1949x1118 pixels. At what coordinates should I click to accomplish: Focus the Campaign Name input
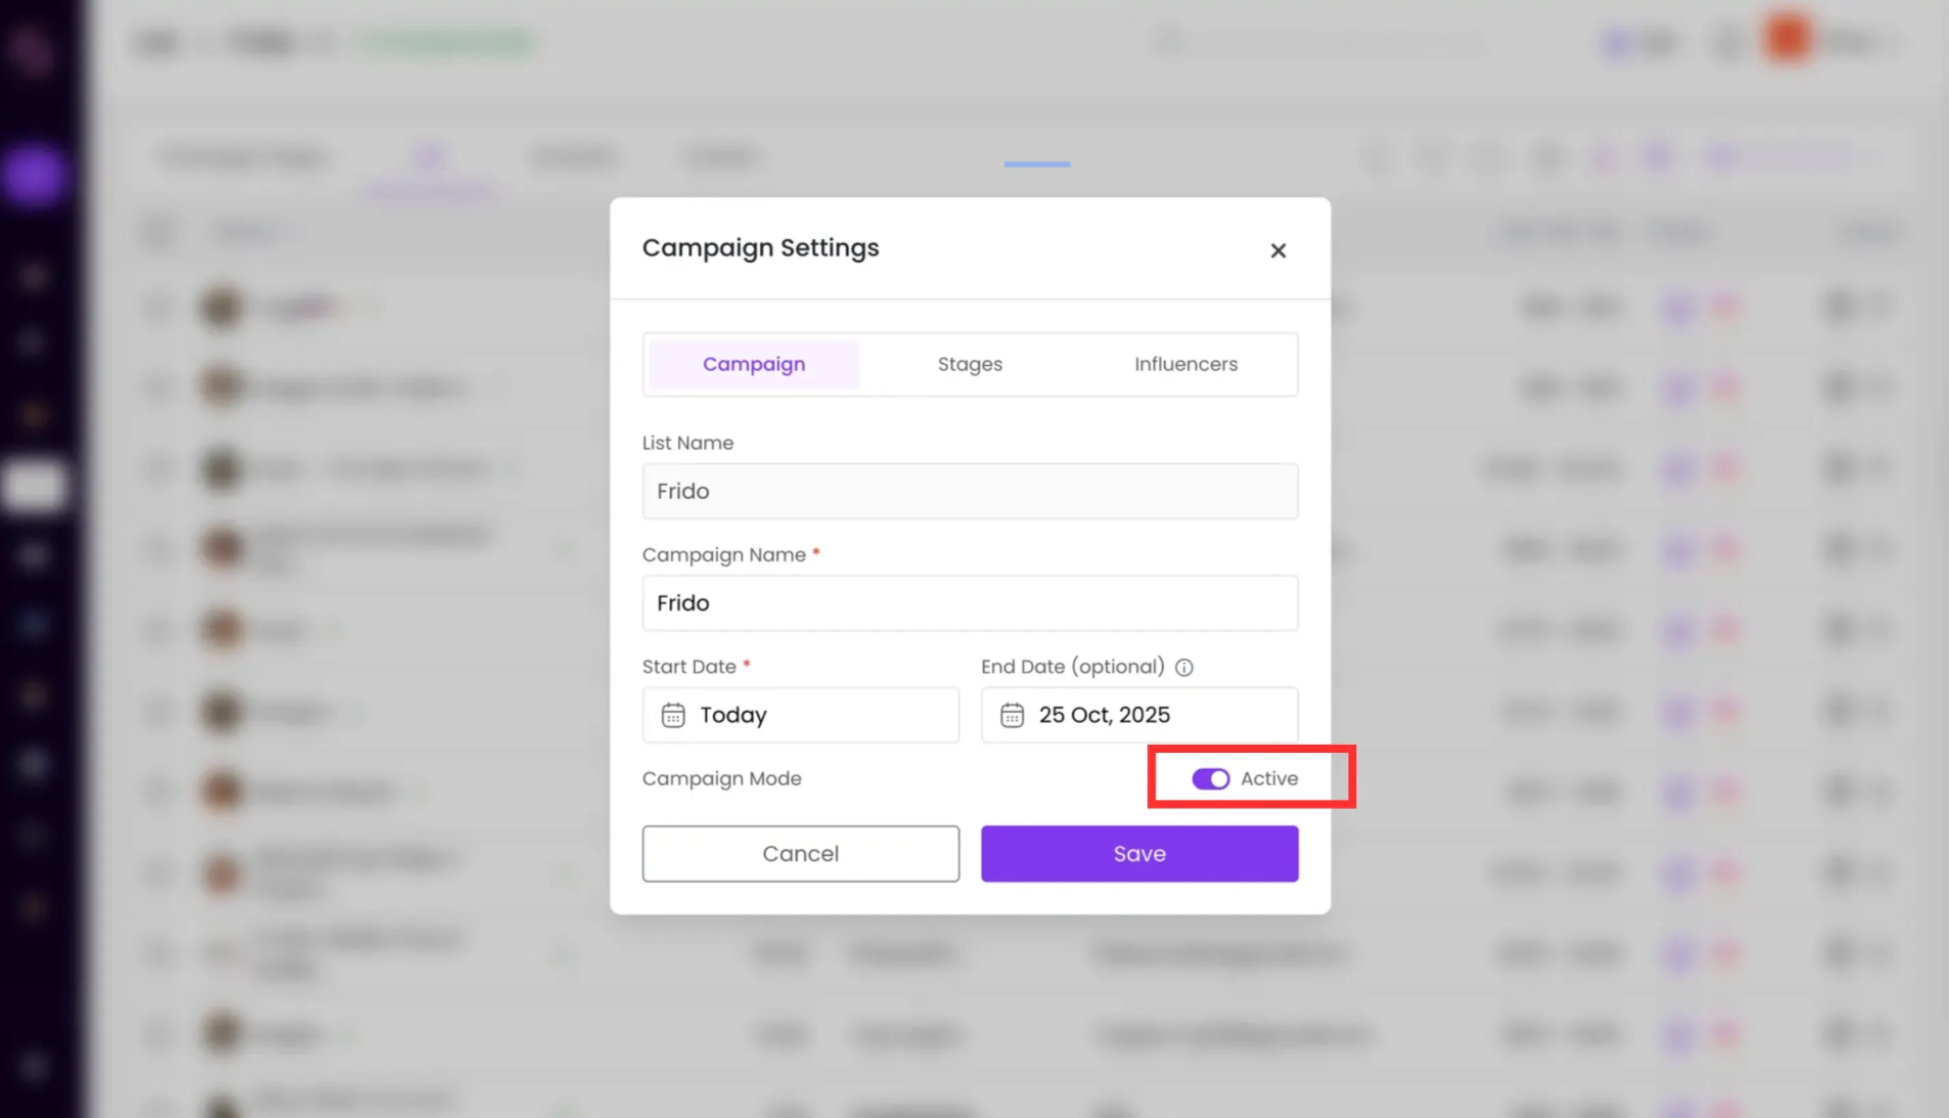969,603
